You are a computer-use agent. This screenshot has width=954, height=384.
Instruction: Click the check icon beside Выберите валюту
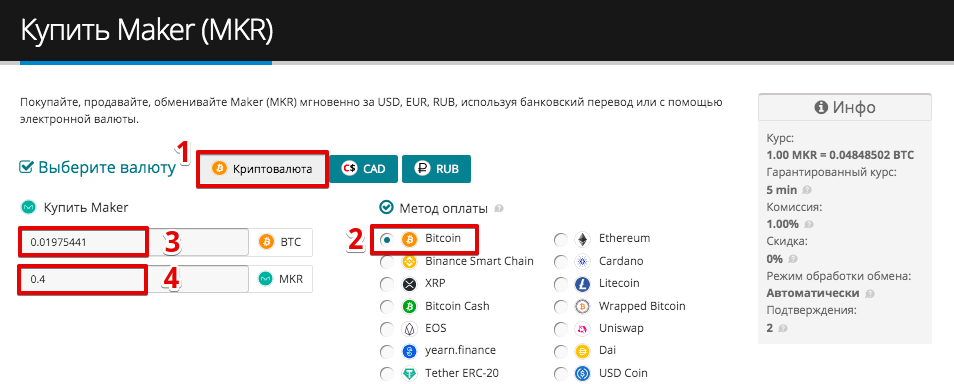[26, 167]
